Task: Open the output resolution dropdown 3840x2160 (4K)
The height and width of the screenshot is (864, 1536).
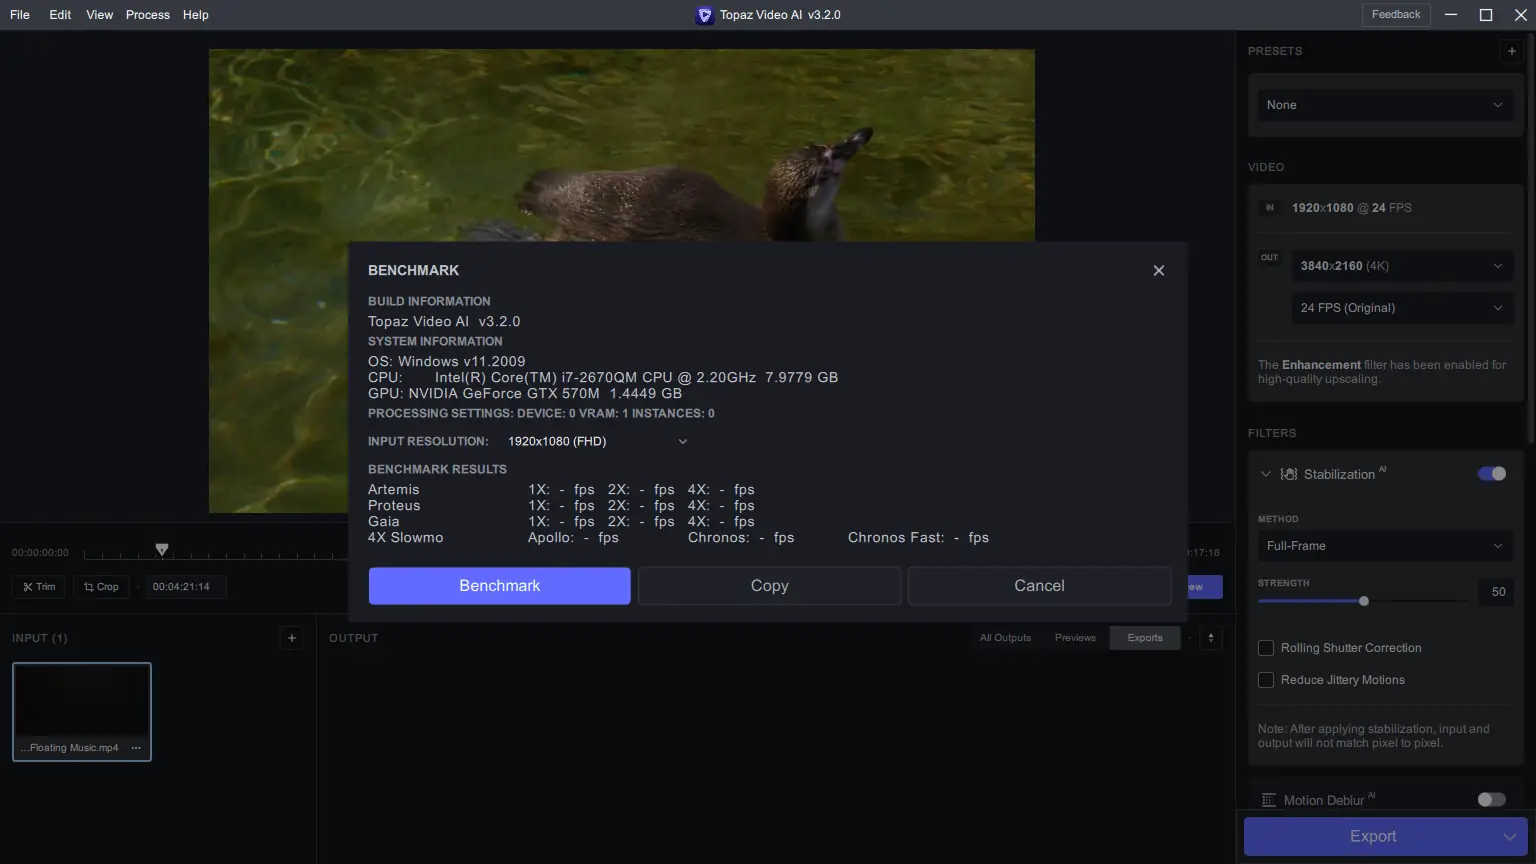Action: [x=1402, y=266]
